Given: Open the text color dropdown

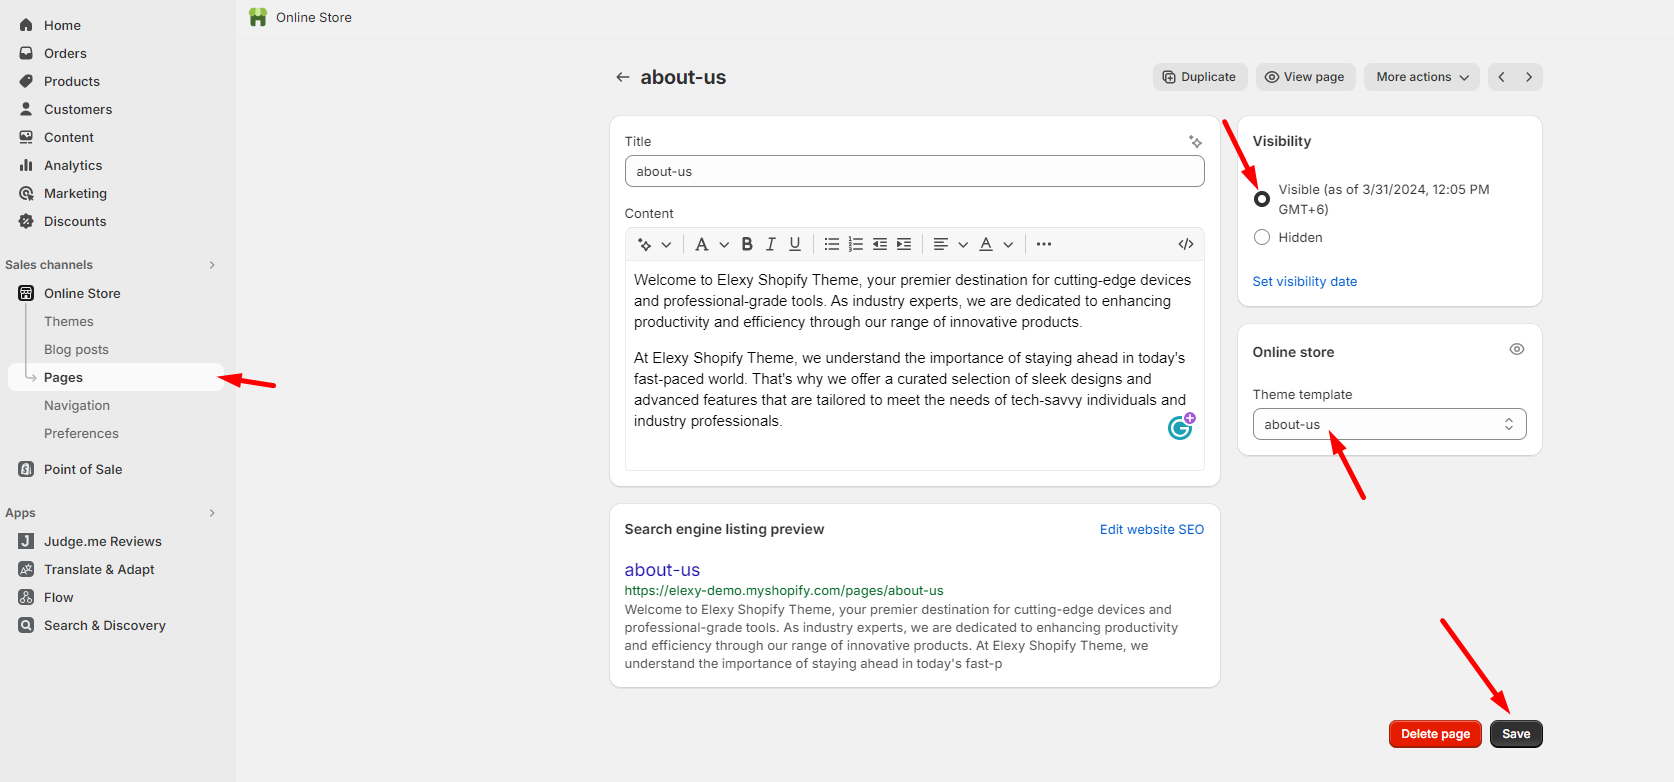Looking at the screenshot, I should [x=996, y=244].
